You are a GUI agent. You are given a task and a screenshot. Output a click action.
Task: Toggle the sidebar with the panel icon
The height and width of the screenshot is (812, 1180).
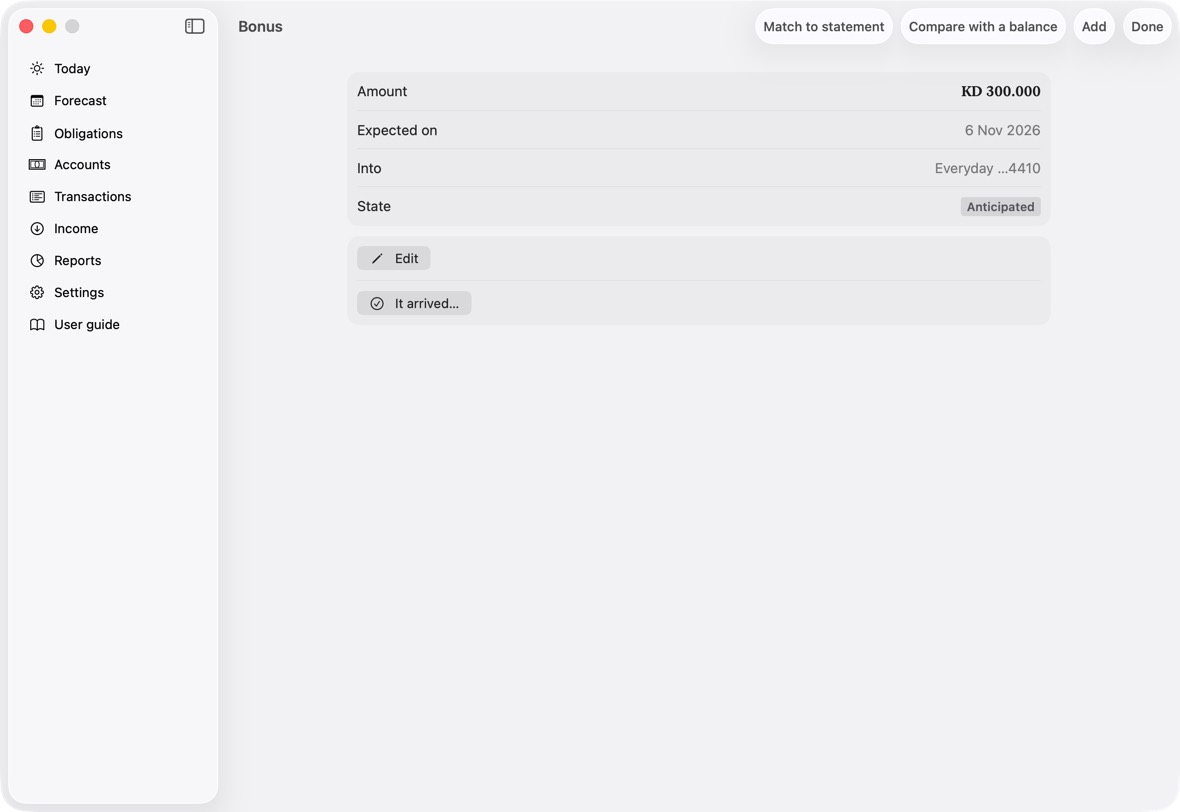[x=195, y=26]
